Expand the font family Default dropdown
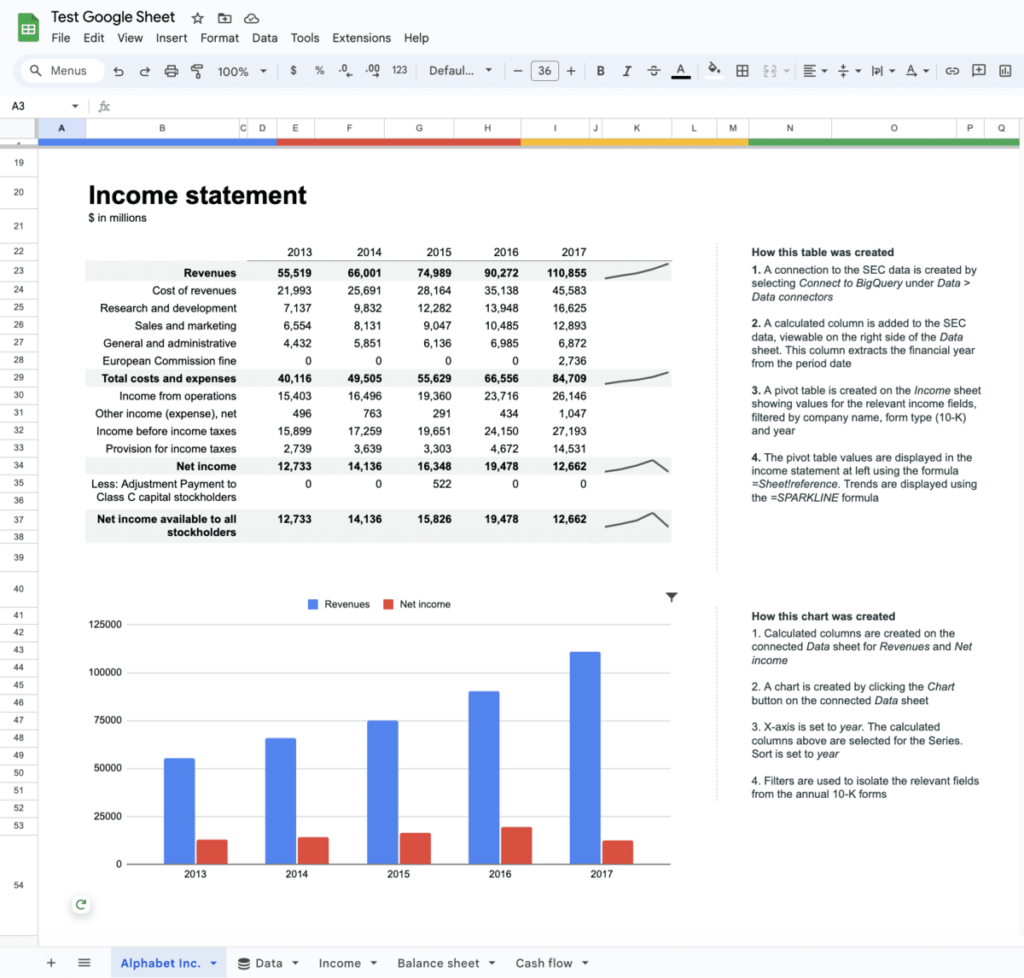The image size is (1024, 978). pos(458,71)
